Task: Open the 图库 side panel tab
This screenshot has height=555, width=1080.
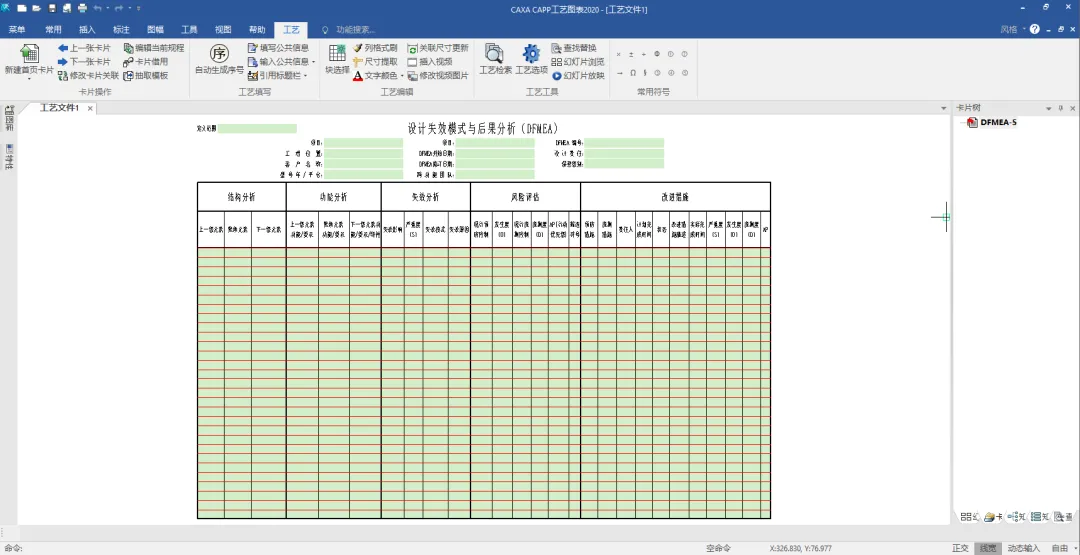Action: (x=9, y=119)
